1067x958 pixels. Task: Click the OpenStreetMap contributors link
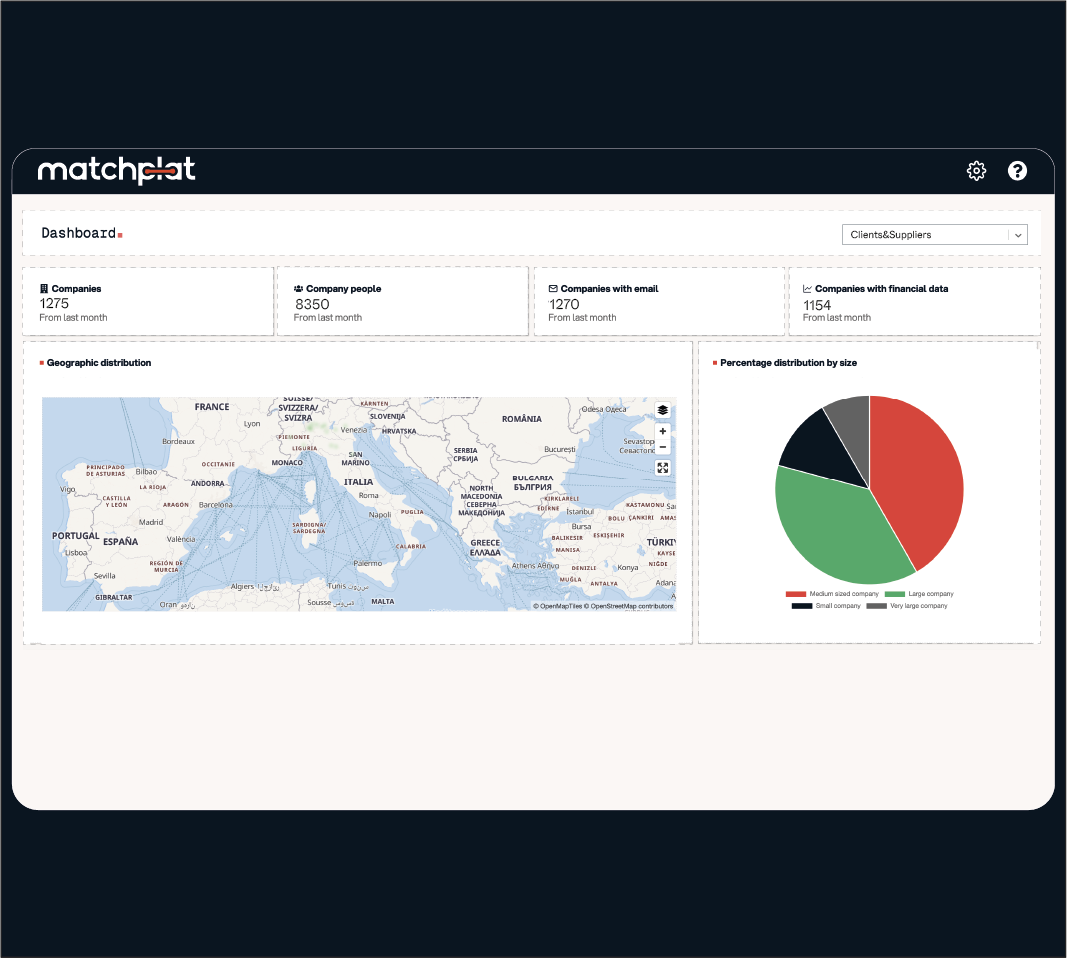tap(631, 606)
